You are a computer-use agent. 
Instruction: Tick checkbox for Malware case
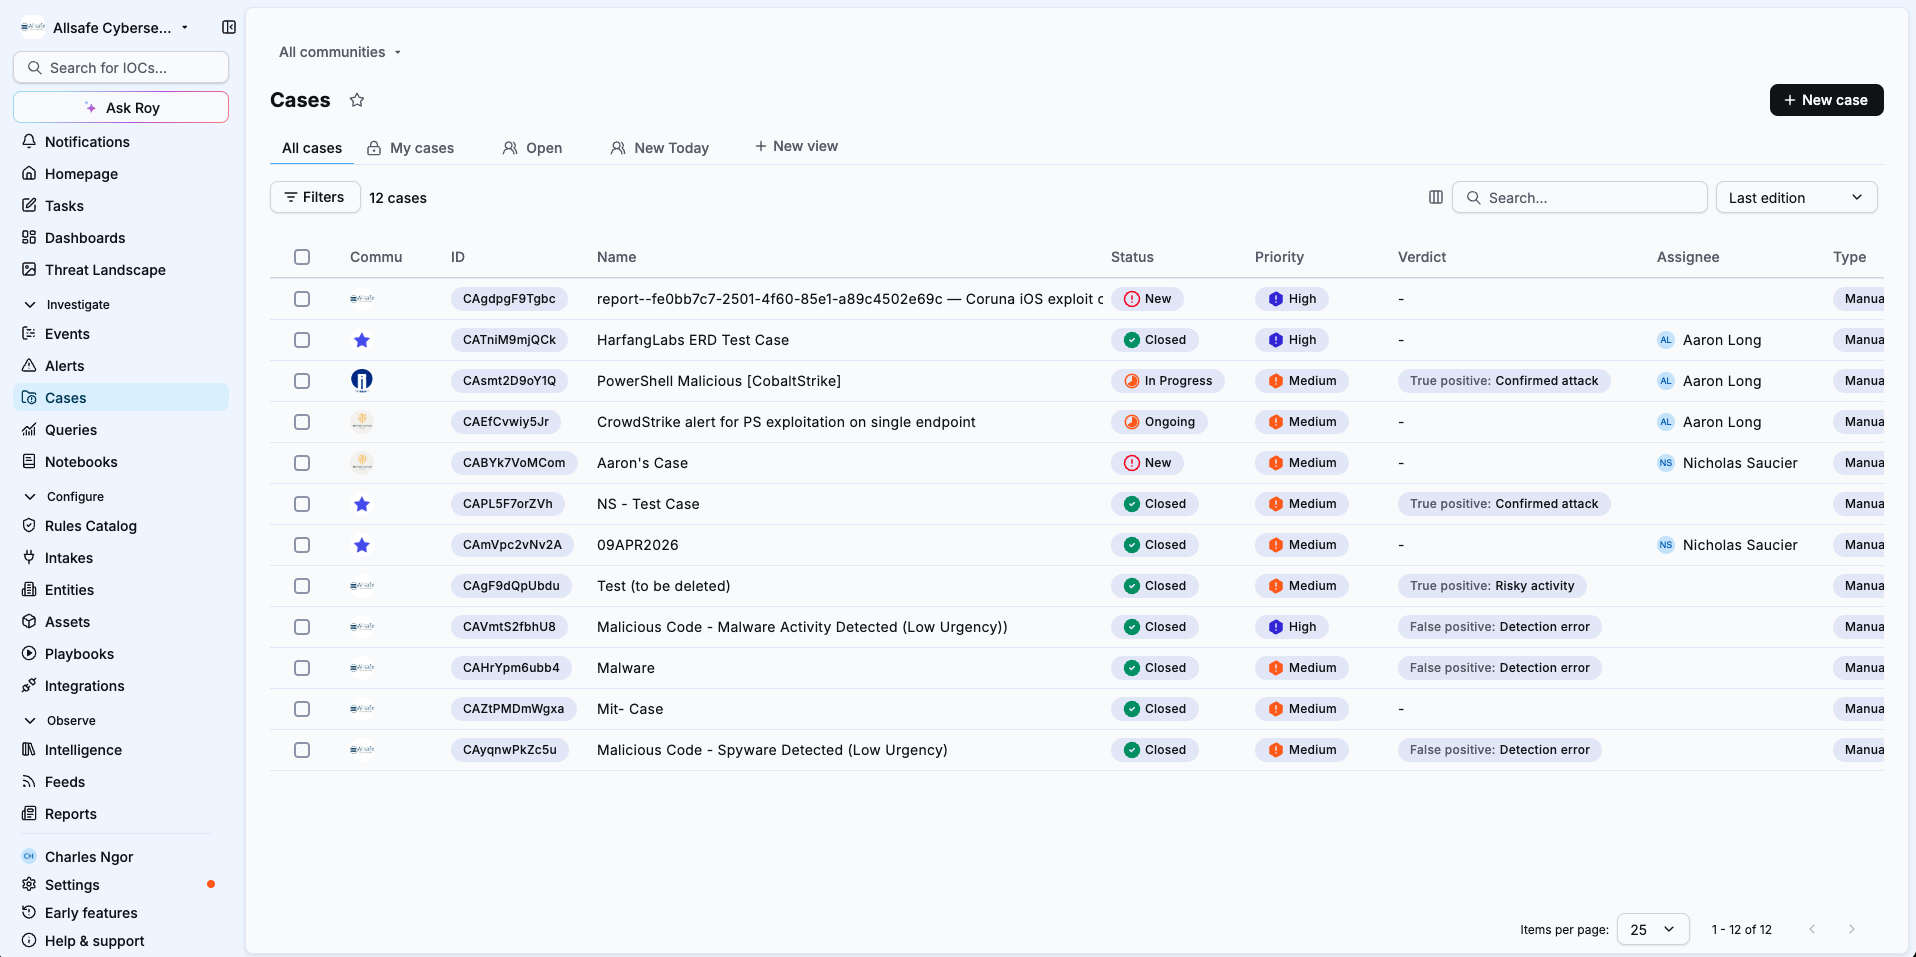[x=302, y=668]
